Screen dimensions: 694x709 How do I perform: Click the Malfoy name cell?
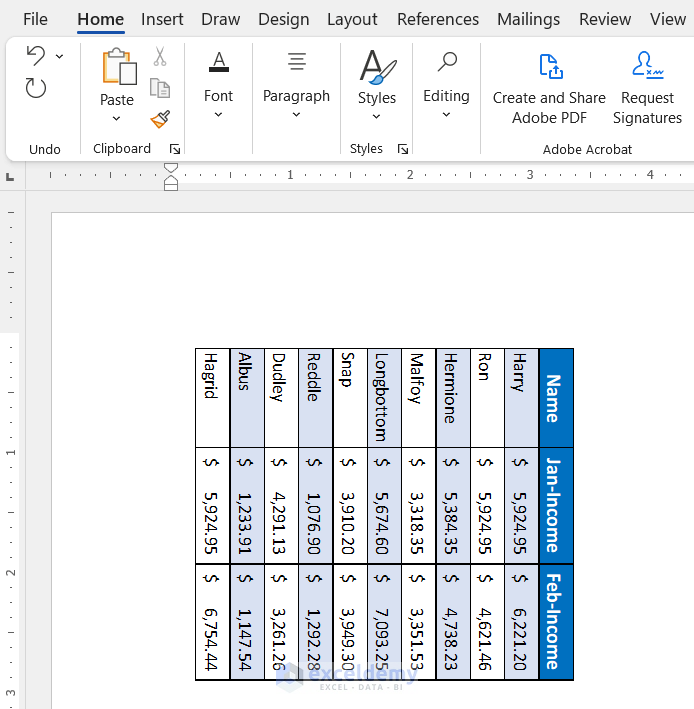[419, 398]
